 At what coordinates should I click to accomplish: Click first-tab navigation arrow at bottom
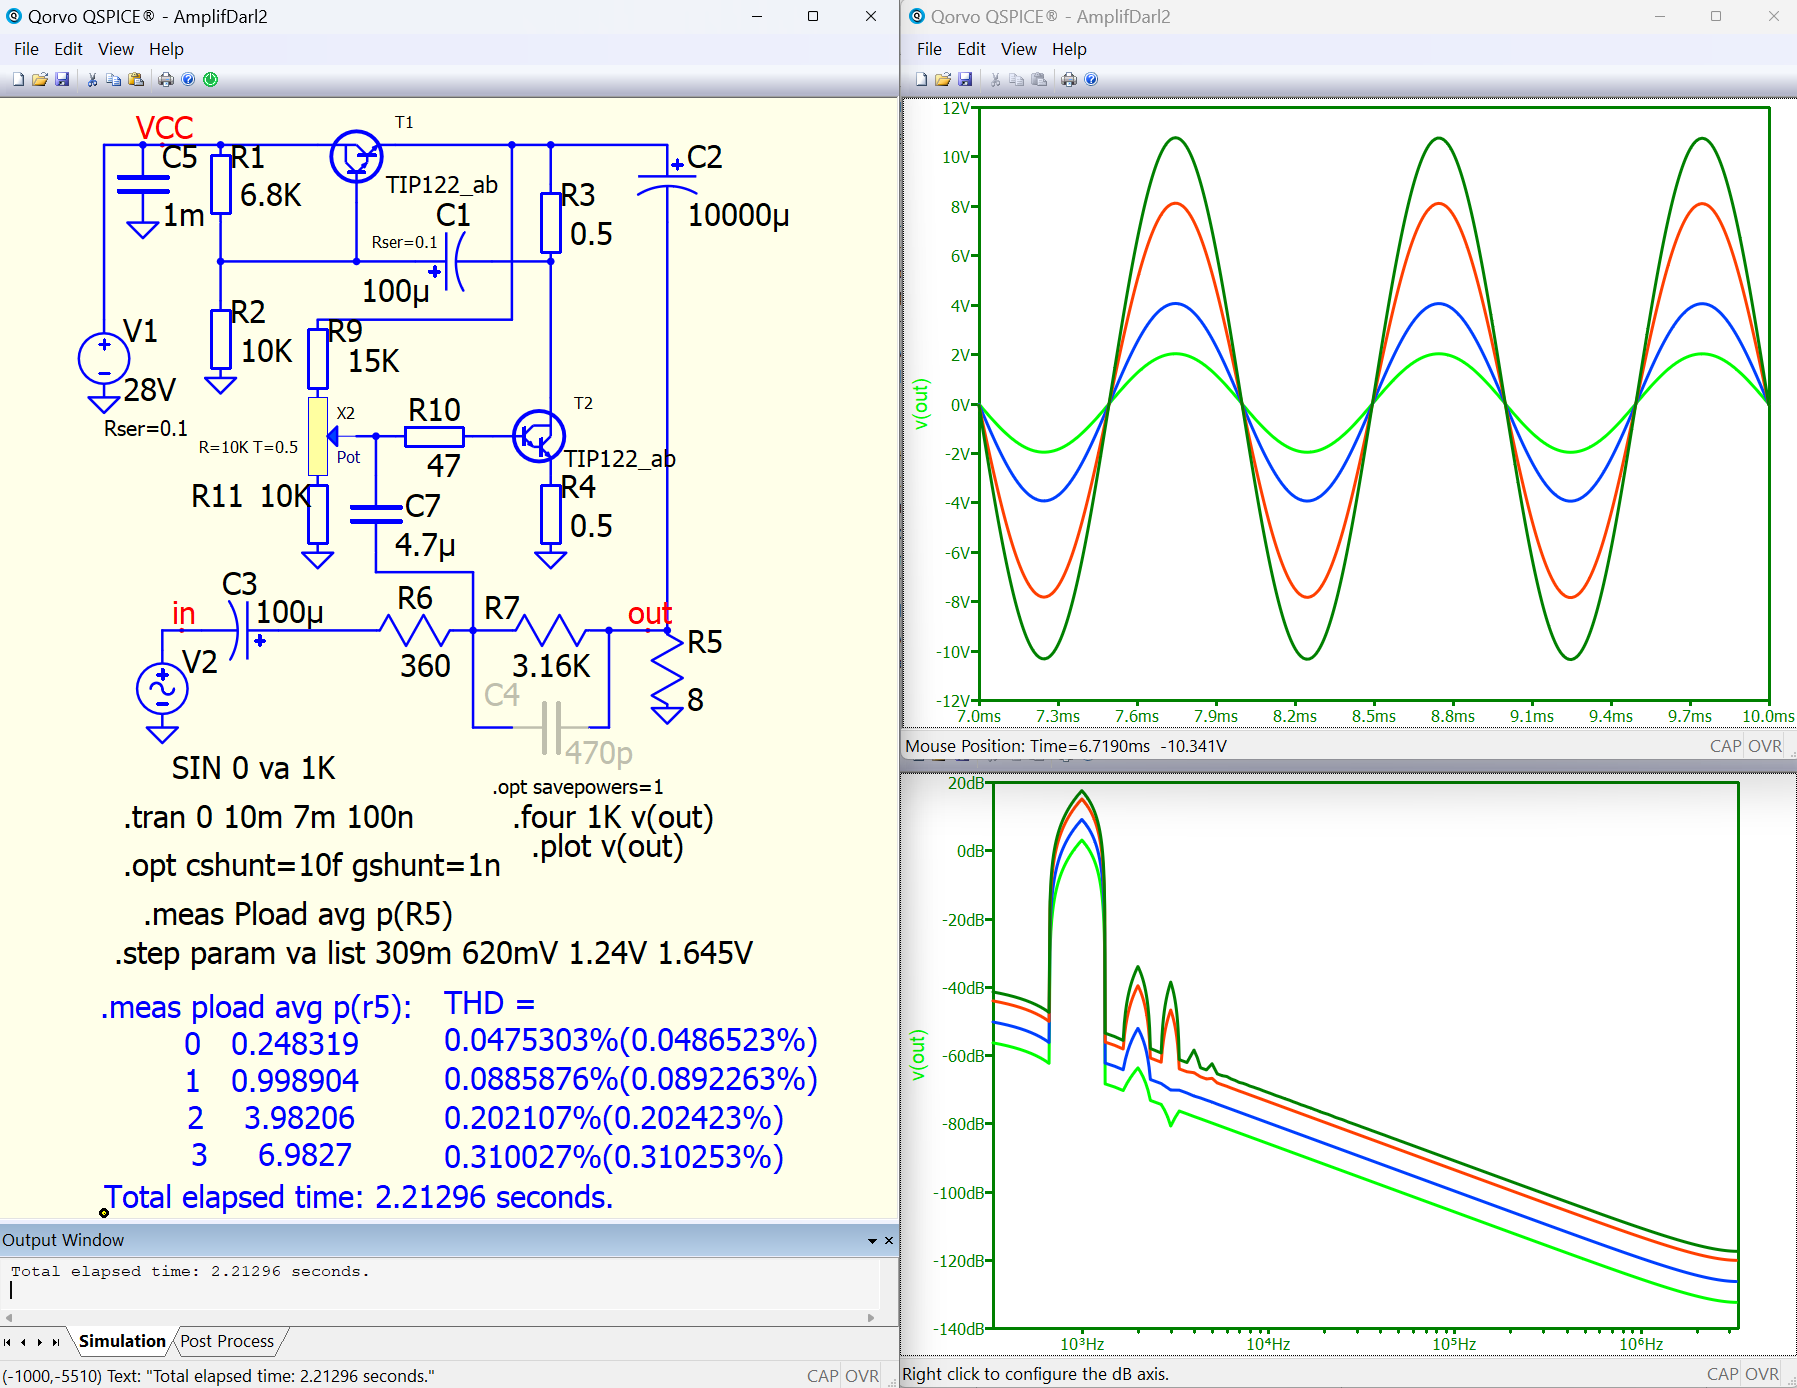[x=7, y=1342]
